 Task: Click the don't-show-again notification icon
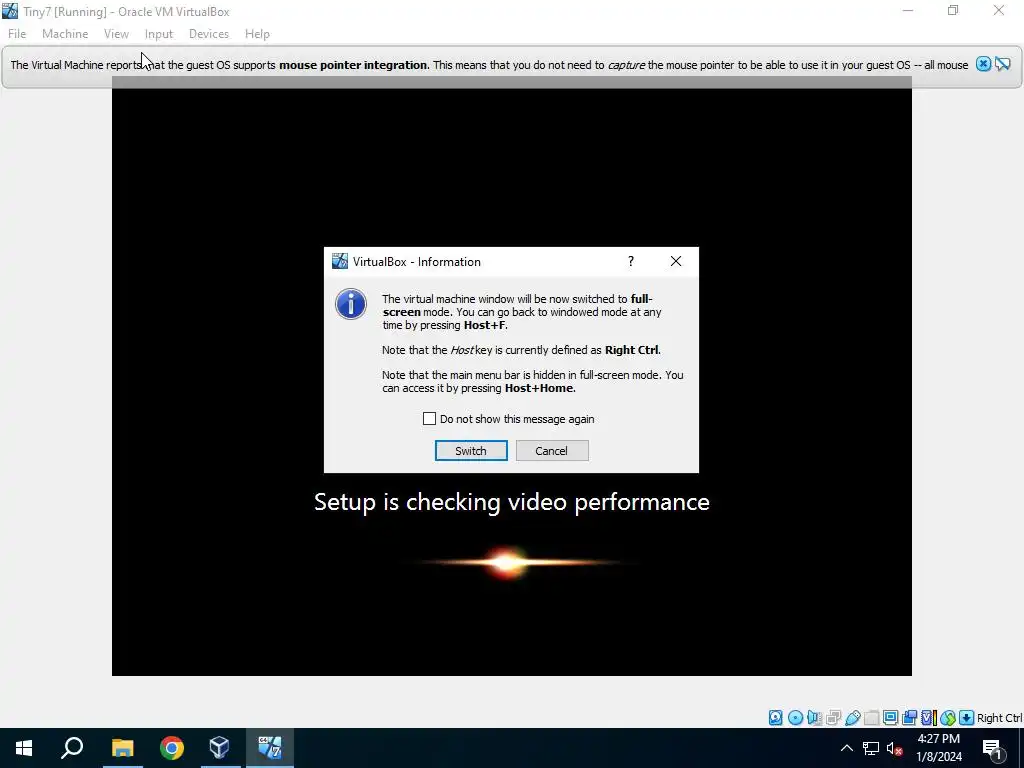pos(1003,64)
